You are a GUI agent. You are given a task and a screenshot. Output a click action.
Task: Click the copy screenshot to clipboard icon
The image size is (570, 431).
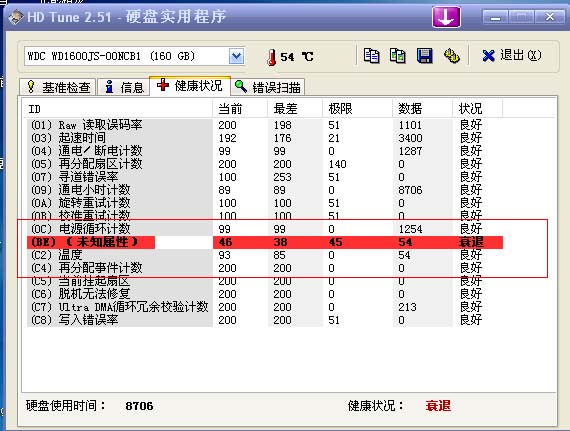[x=398, y=56]
